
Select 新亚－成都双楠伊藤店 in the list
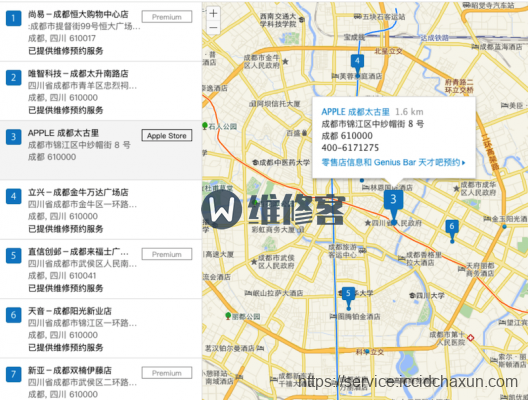[70, 370]
